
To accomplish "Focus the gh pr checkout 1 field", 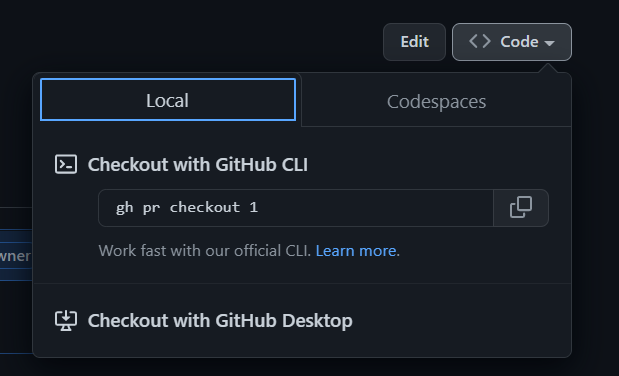I will (296, 208).
